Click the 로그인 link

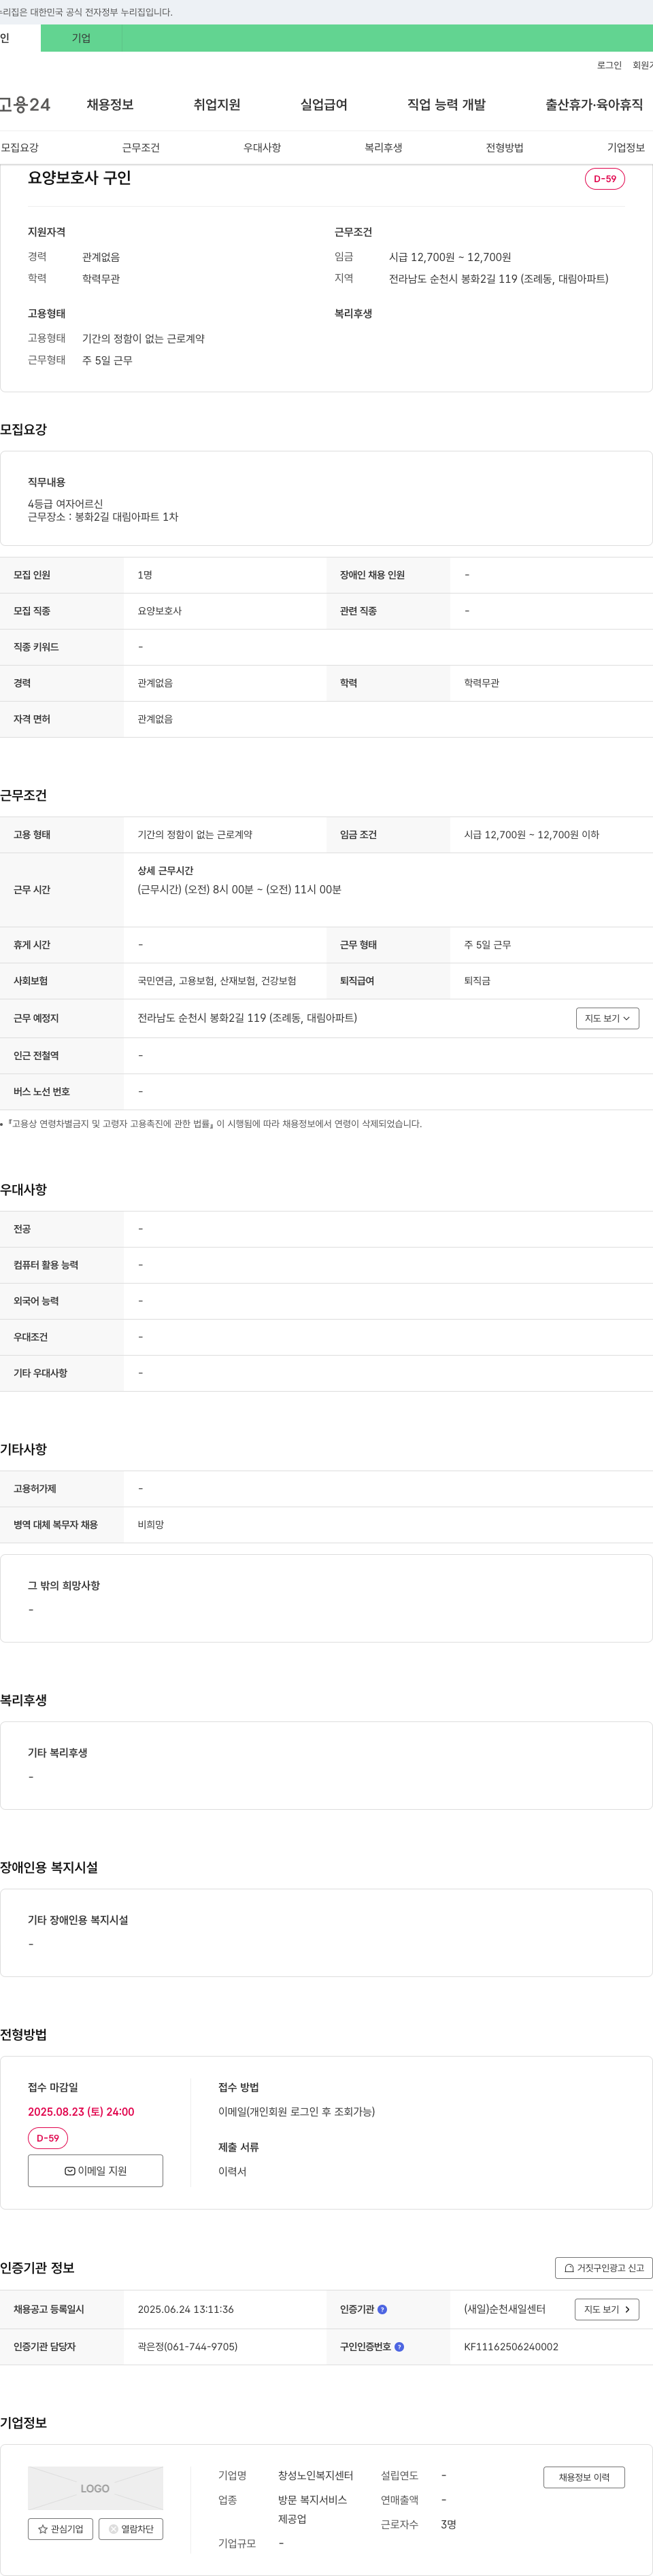coord(608,65)
